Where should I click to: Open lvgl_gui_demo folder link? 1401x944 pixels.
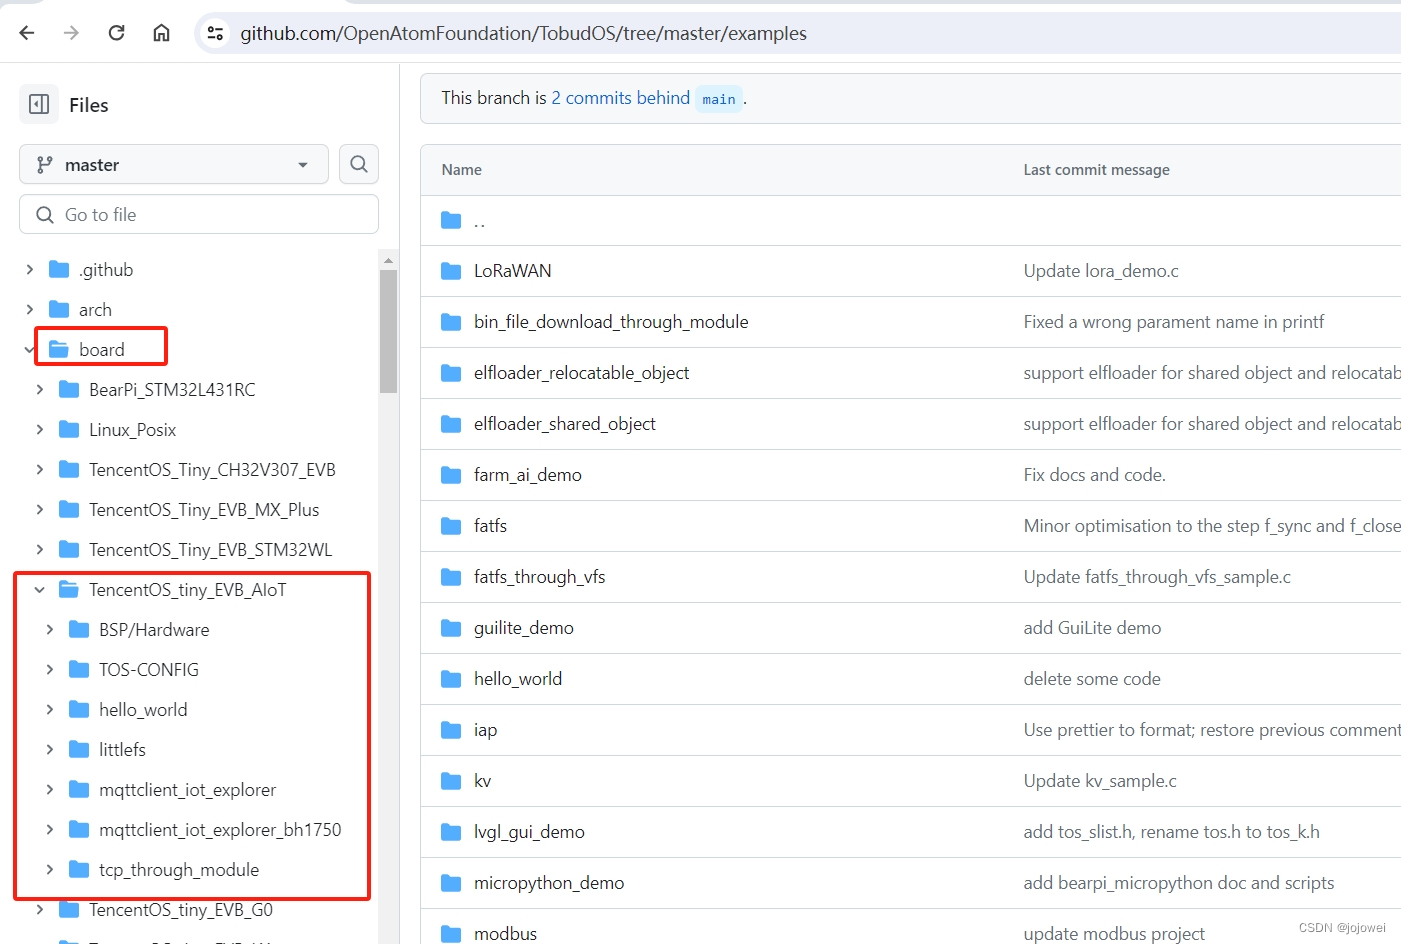(x=529, y=832)
